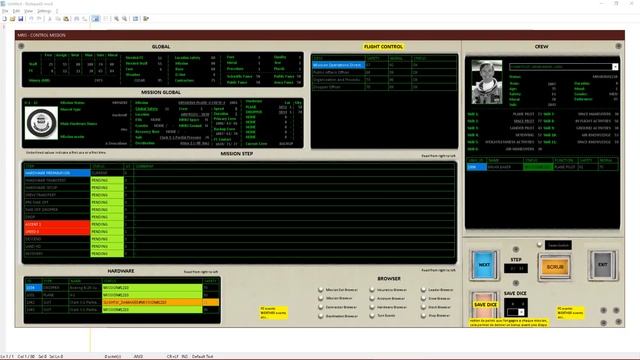Toggle the switch light above the SCRUB button

click(x=540, y=244)
